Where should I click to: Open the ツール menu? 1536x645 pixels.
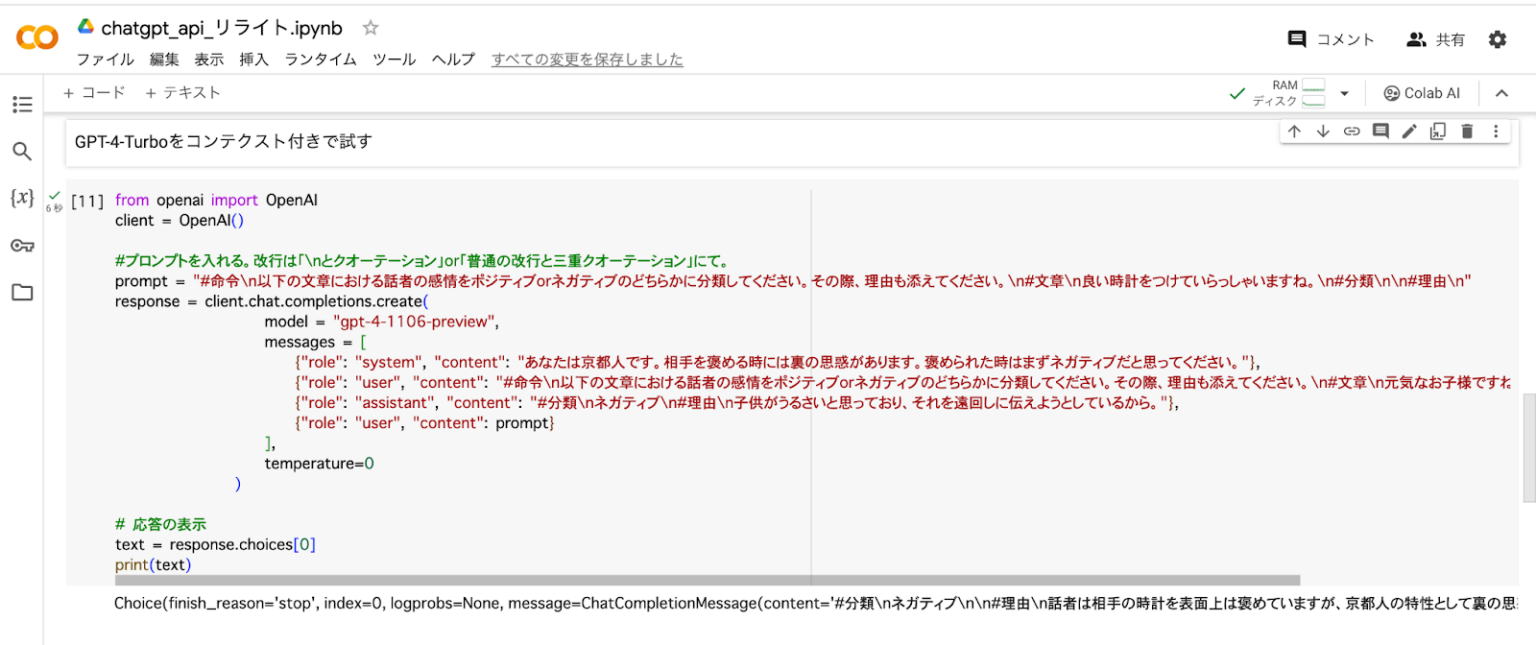394,59
